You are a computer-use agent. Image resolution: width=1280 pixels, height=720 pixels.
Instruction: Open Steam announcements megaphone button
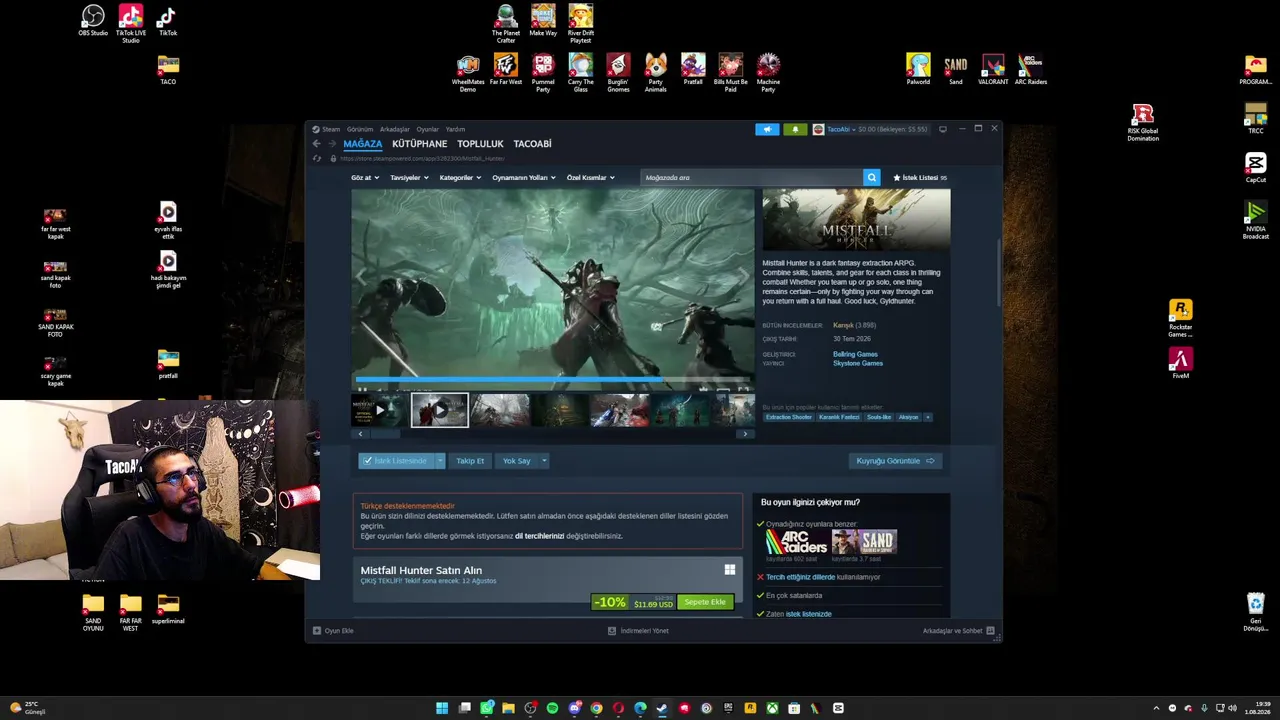pos(767,129)
